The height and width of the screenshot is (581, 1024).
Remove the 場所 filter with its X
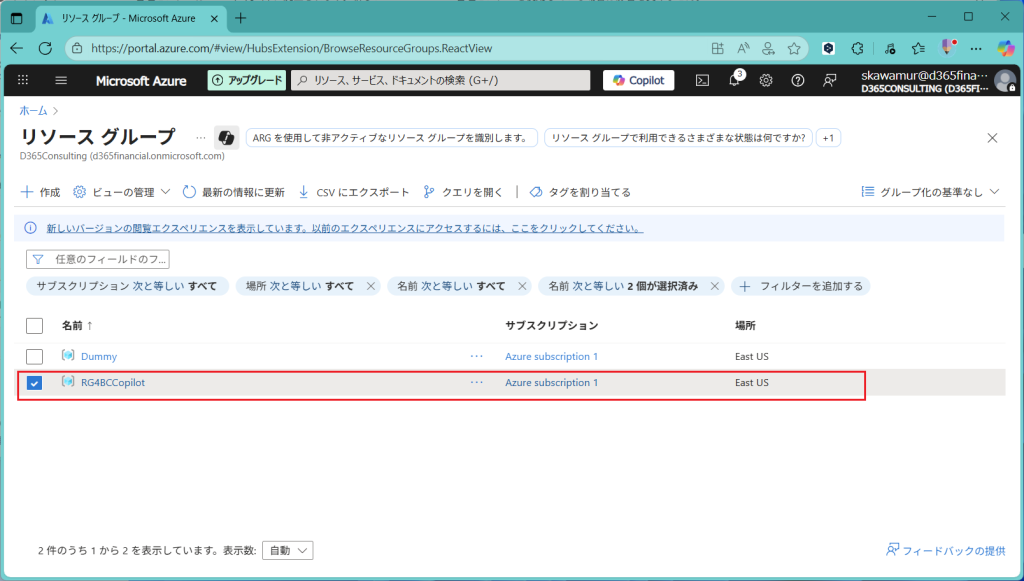[371, 286]
